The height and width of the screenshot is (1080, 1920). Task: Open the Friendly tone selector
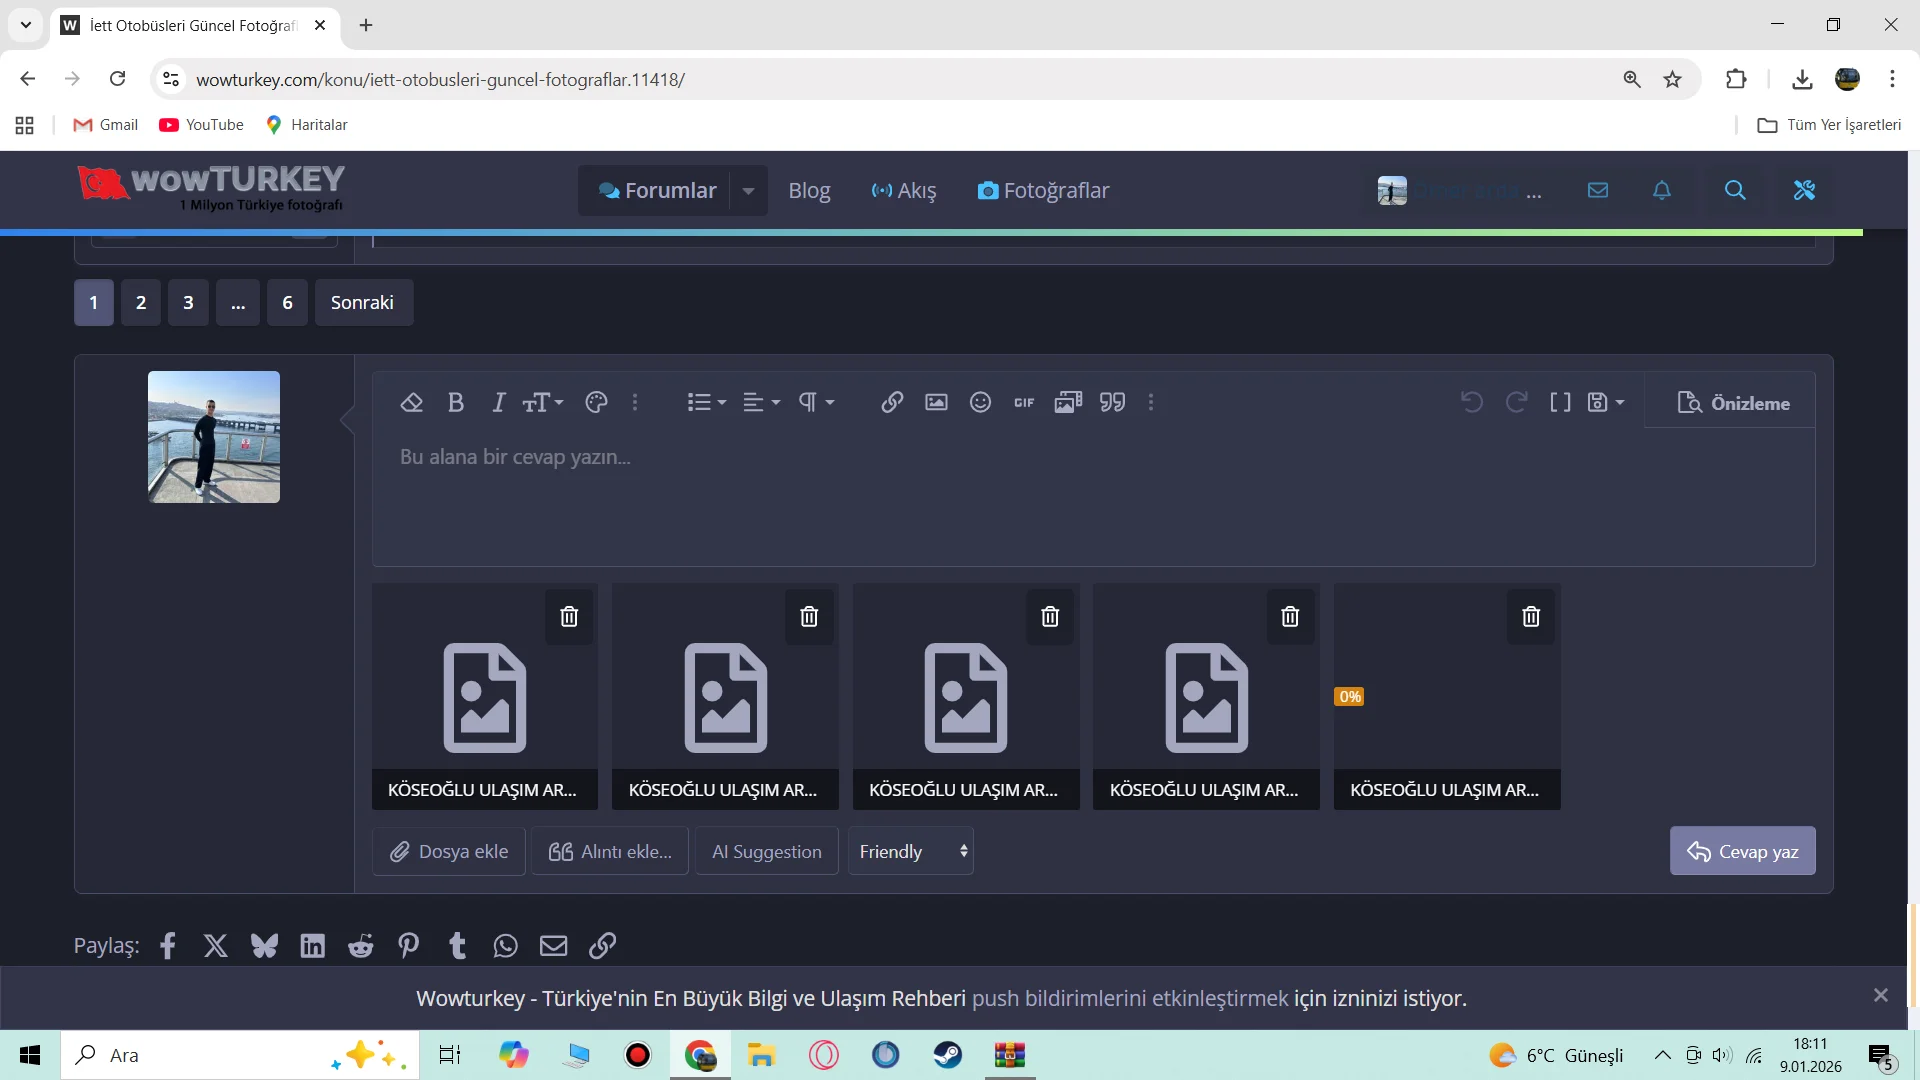(911, 851)
